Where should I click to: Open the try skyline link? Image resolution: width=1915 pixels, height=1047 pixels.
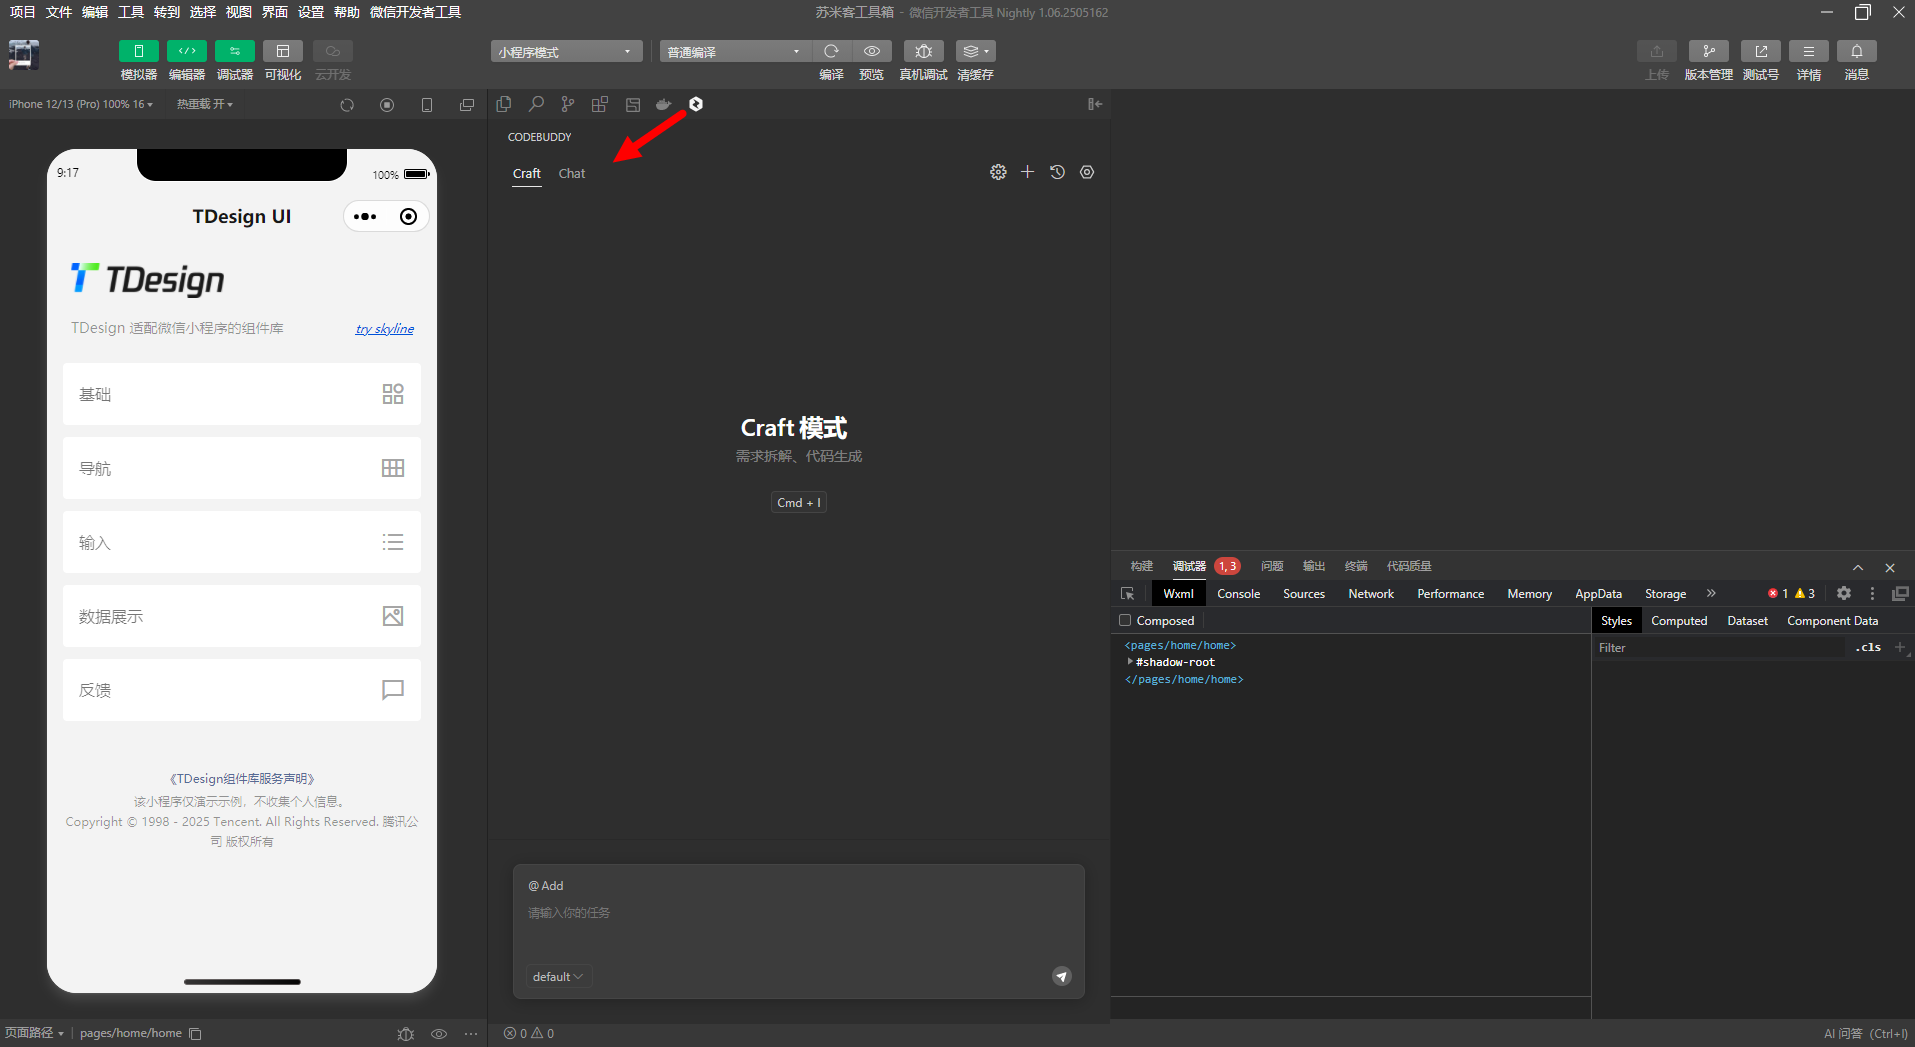tap(384, 328)
